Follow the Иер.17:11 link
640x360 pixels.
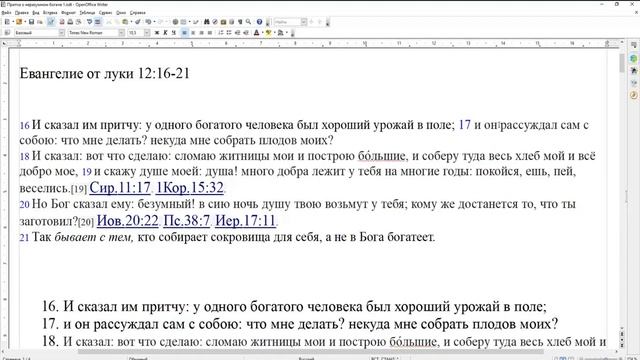pos(245,220)
